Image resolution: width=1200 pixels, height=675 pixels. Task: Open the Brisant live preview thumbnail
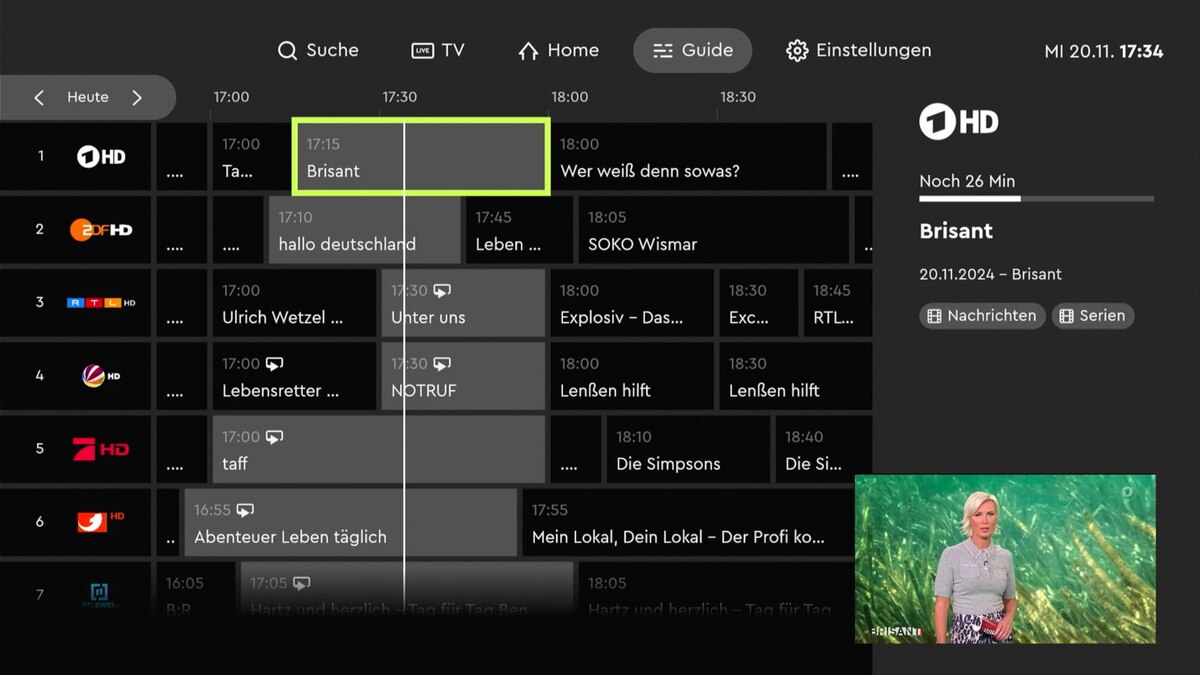tap(1005, 558)
